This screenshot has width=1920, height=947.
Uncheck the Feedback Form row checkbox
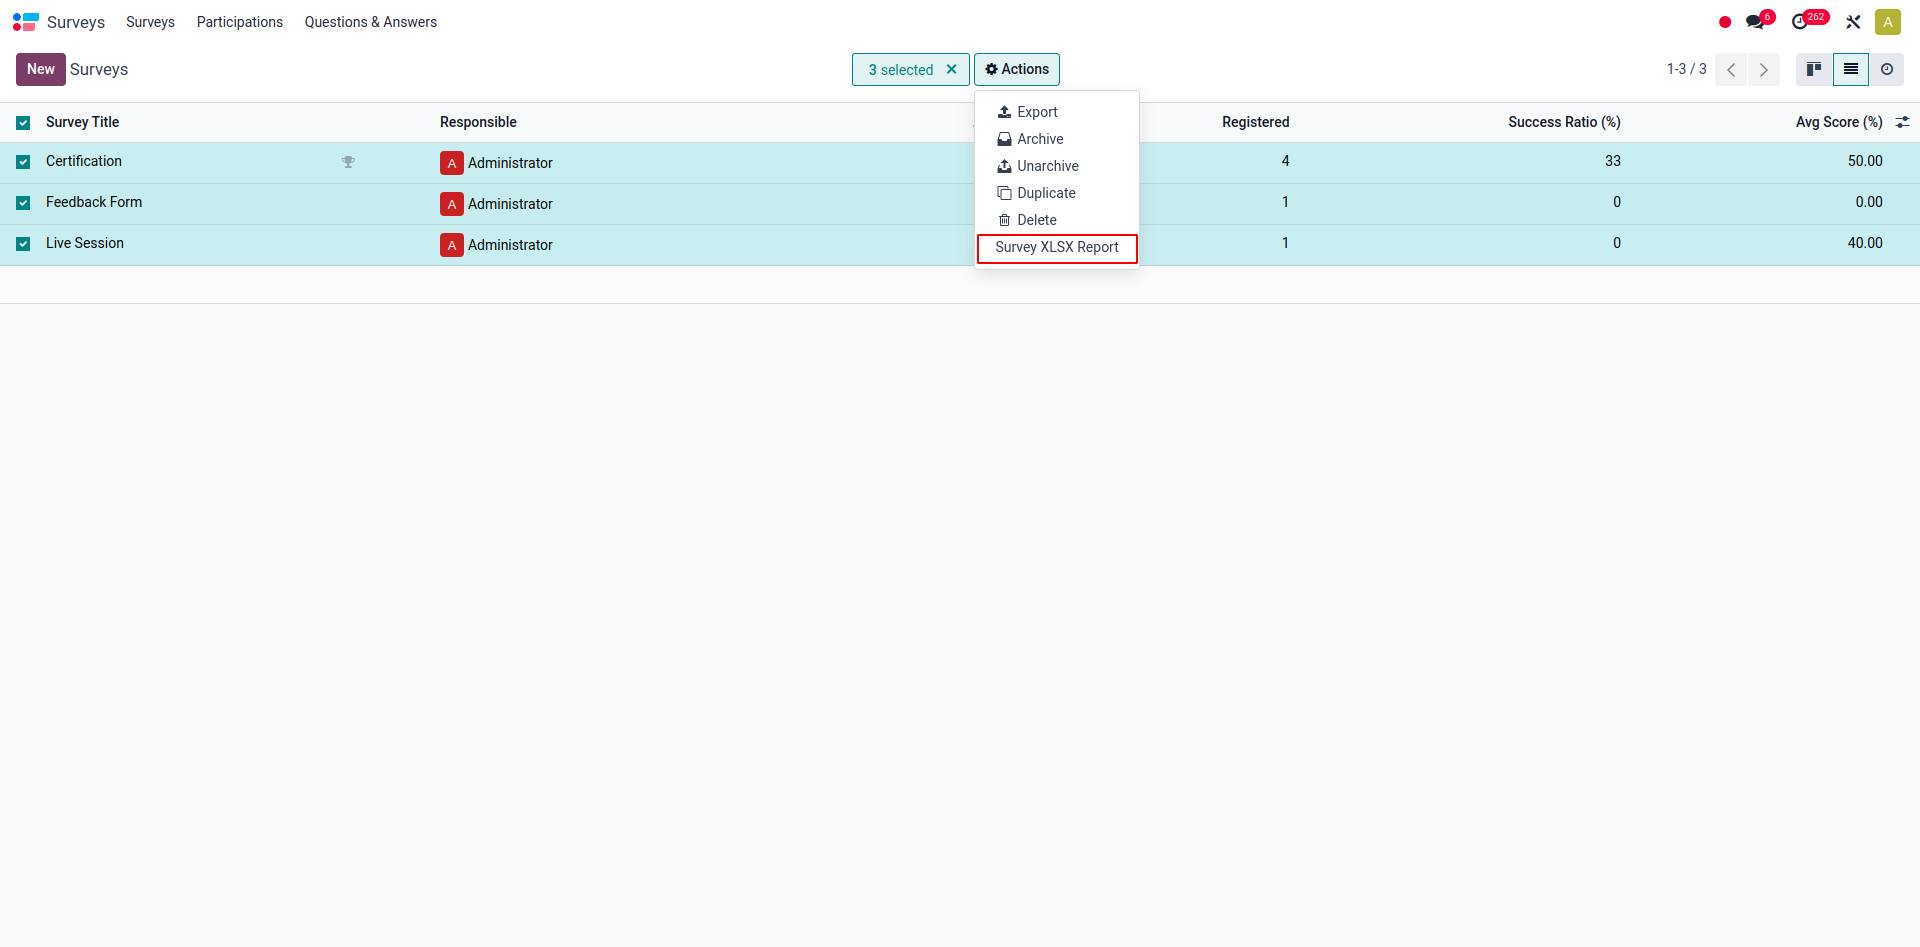[23, 203]
